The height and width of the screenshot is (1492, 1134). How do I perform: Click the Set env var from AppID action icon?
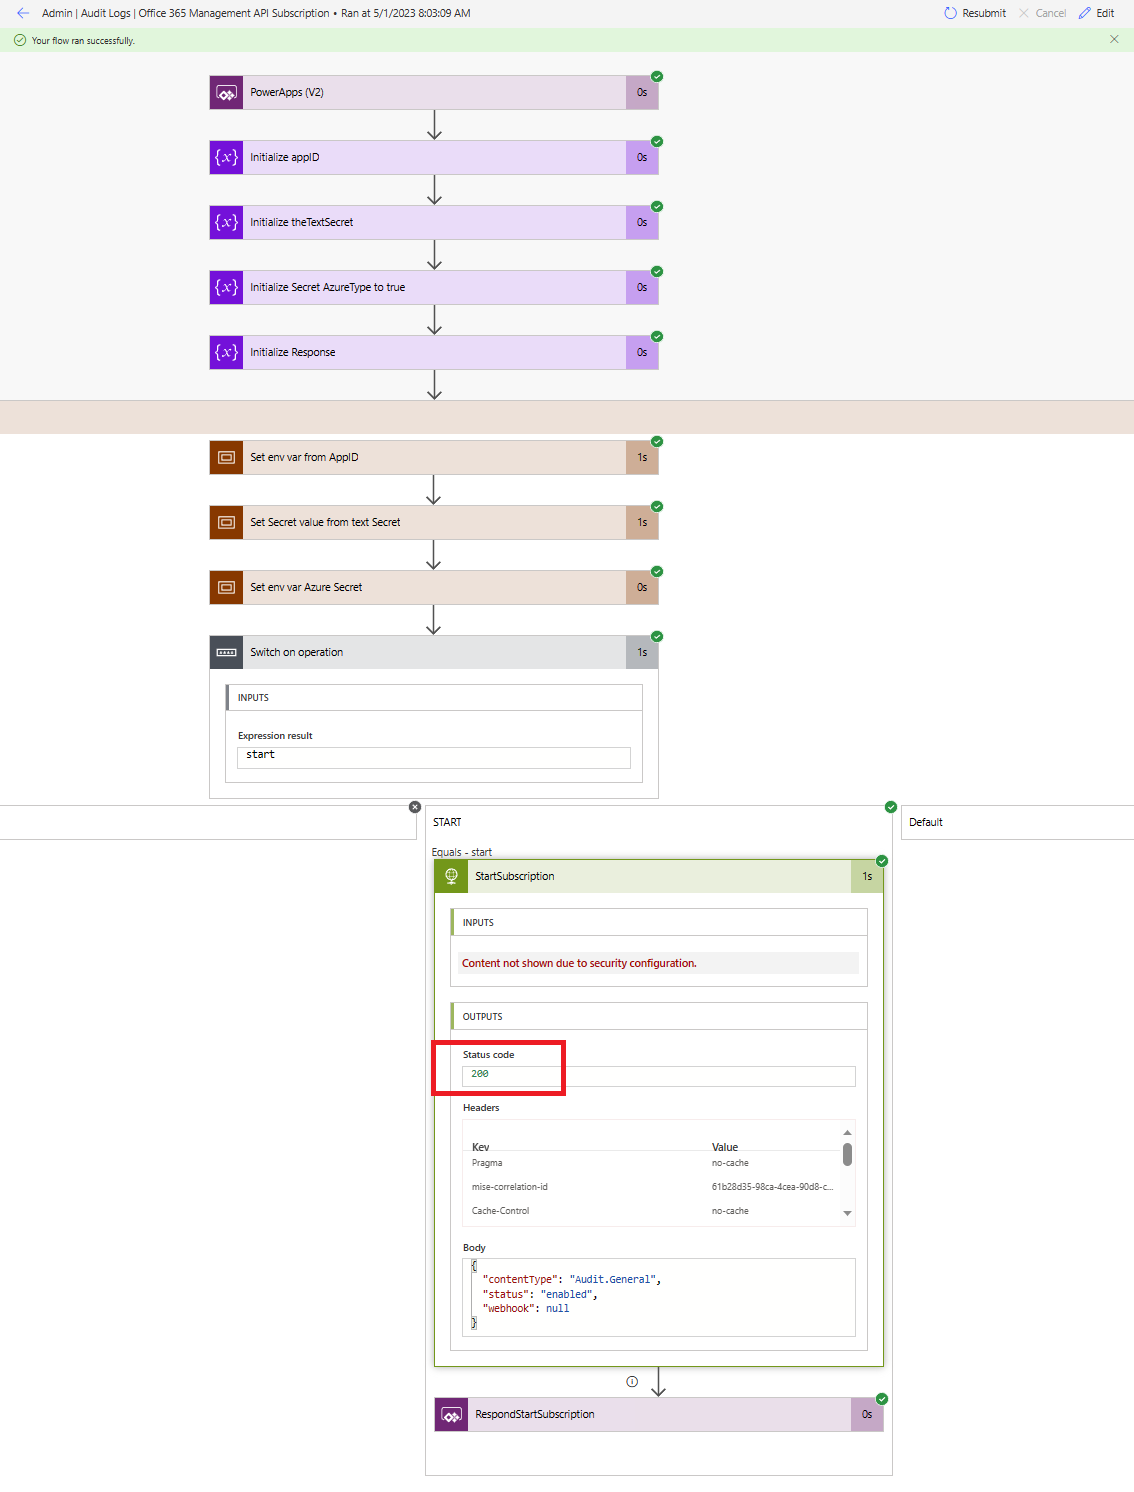tap(227, 457)
